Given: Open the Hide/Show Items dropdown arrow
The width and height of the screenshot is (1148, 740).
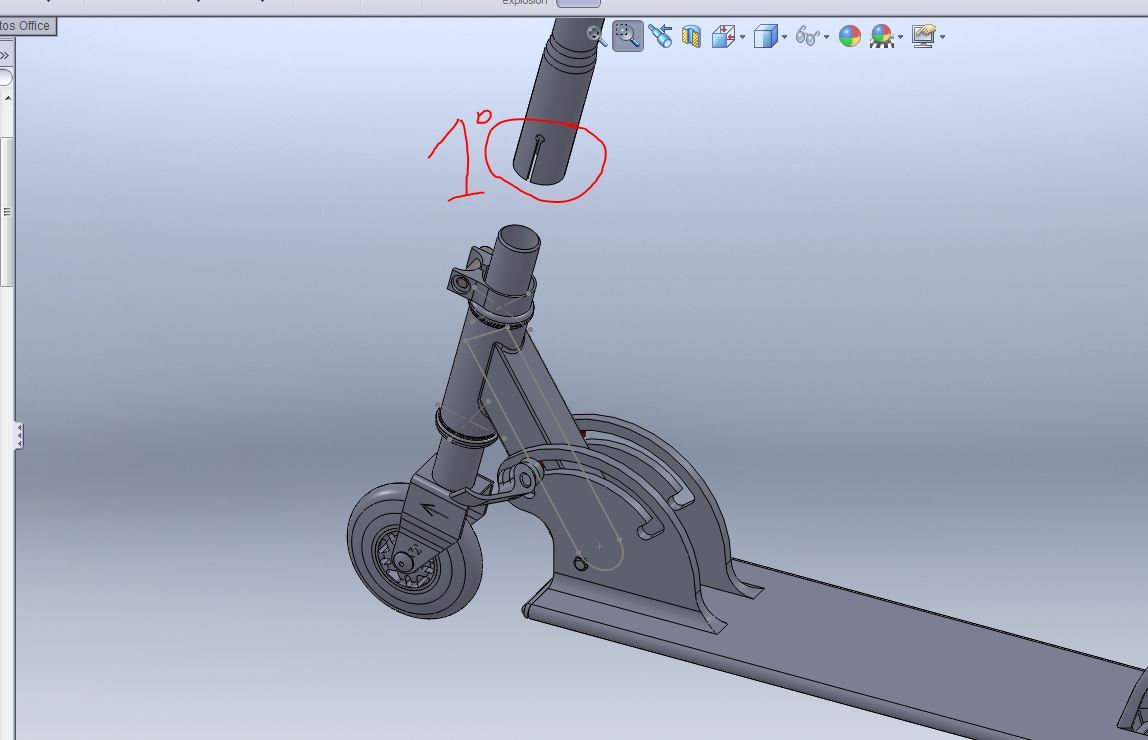Looking at the screenshot, I should click(826, 37).
